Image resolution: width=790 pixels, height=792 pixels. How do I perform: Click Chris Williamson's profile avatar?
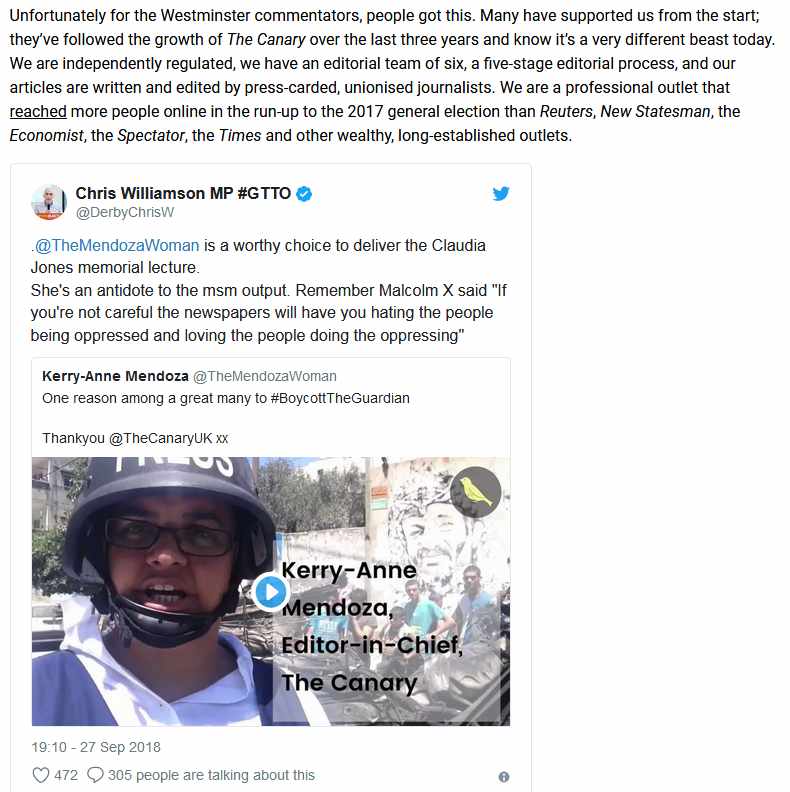tap(49, 202)
